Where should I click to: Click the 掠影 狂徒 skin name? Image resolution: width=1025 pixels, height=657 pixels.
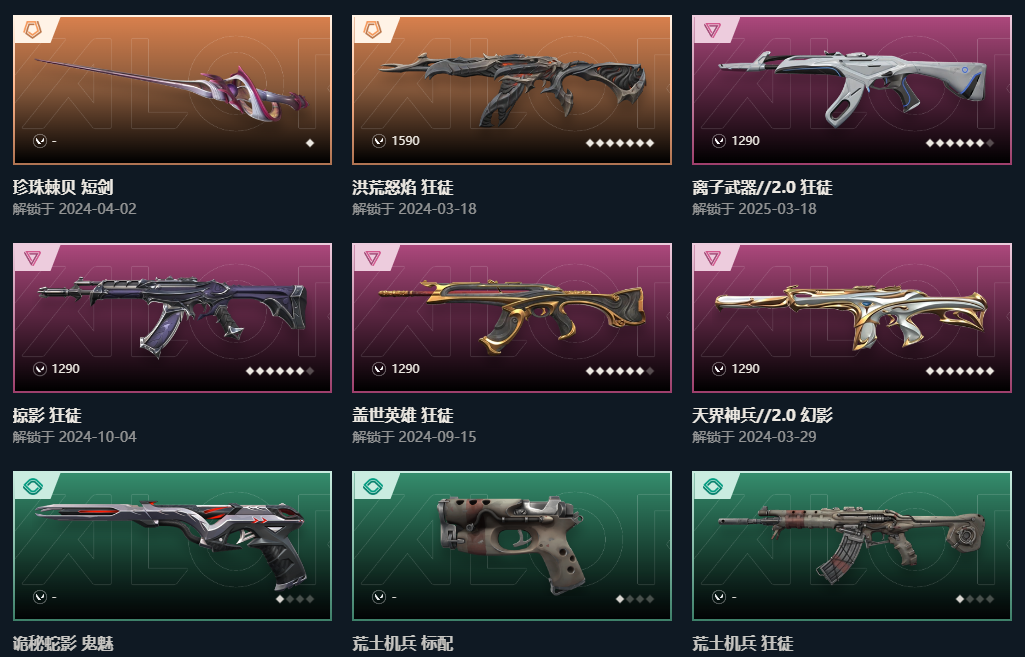tap(47, 415)
